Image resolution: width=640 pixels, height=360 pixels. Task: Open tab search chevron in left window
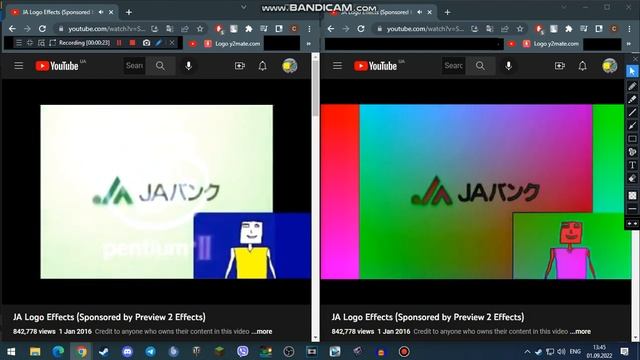(244, 7)
